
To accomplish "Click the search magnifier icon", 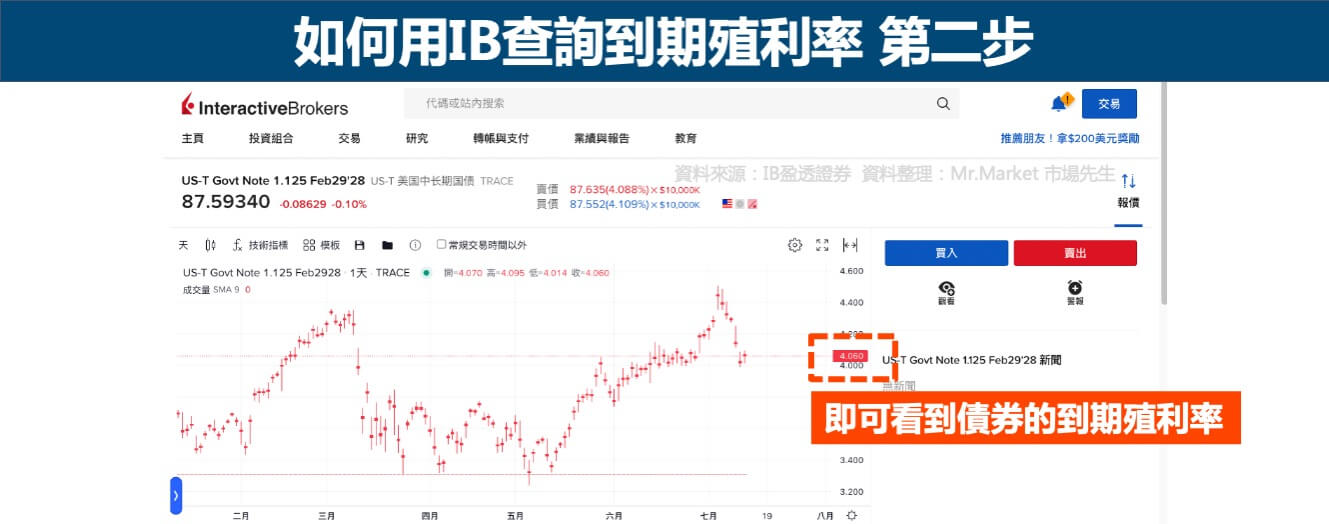I will [x=942, y=104].
